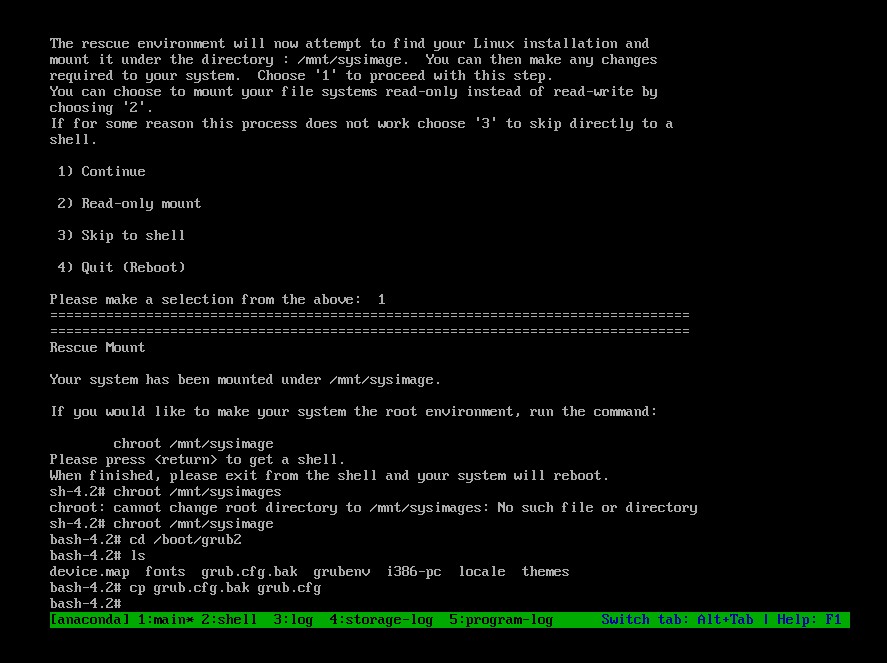Click menu option '2) Read-only mount'

[129, 204]
